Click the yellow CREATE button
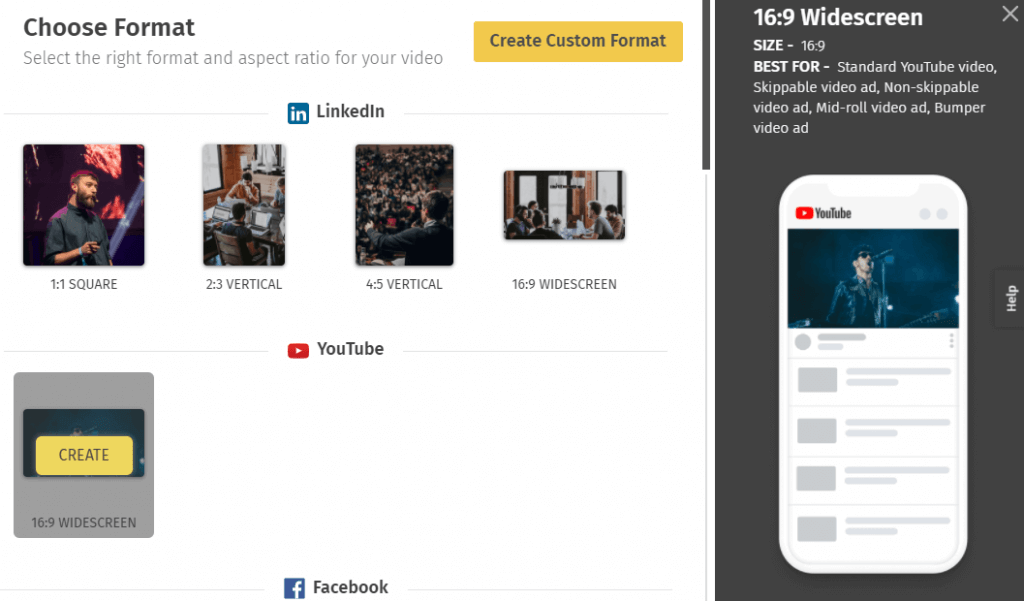Viewport: 1024px width, 601px height. point(84,455)
